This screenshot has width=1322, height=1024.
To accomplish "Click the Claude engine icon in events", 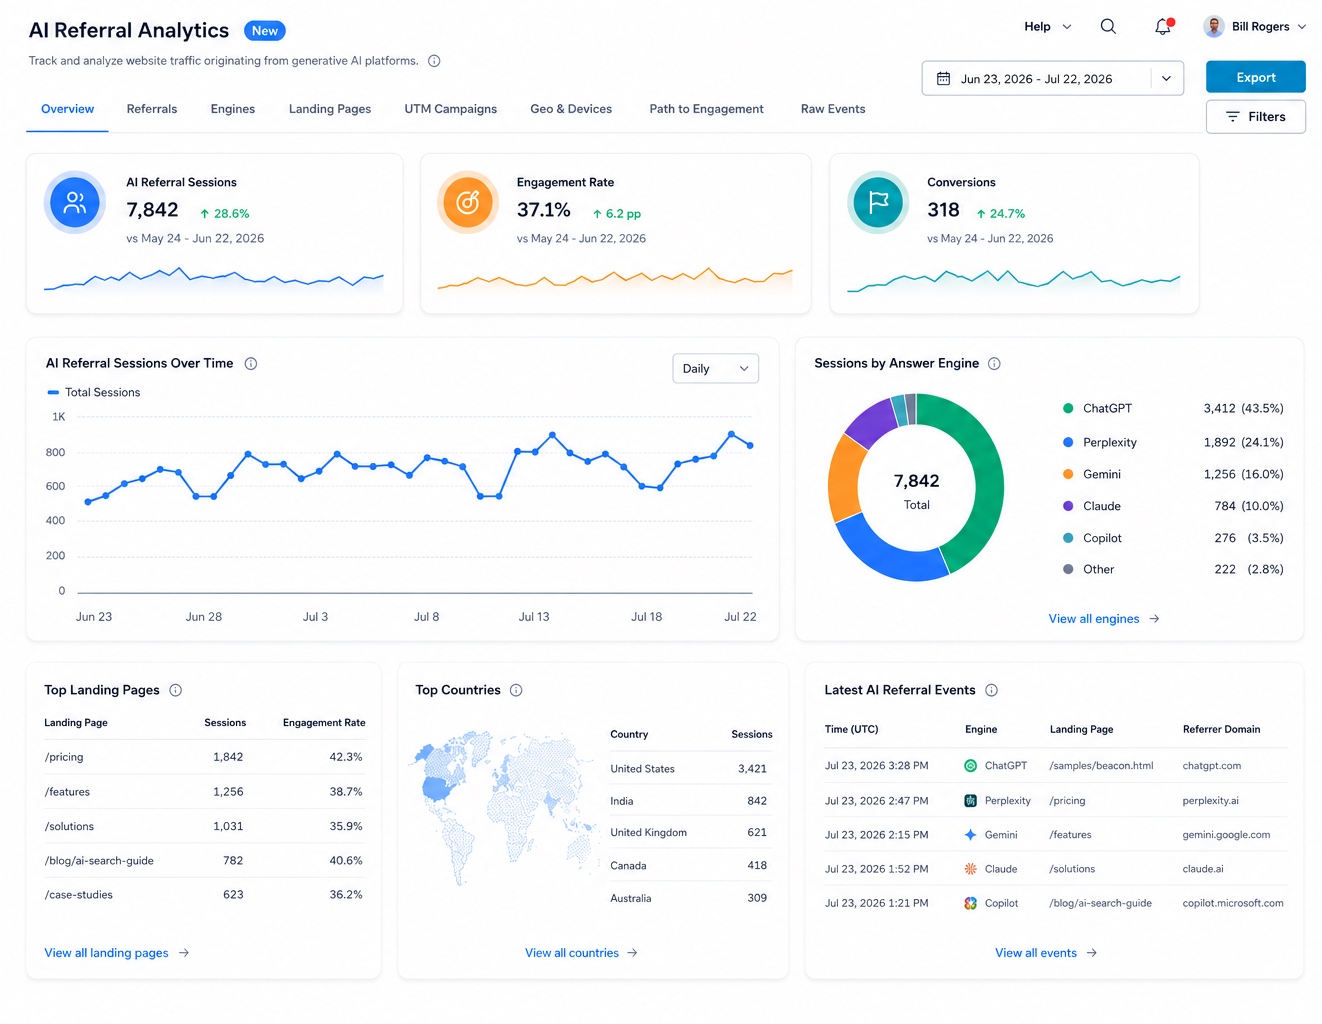I will click(970, 869).
